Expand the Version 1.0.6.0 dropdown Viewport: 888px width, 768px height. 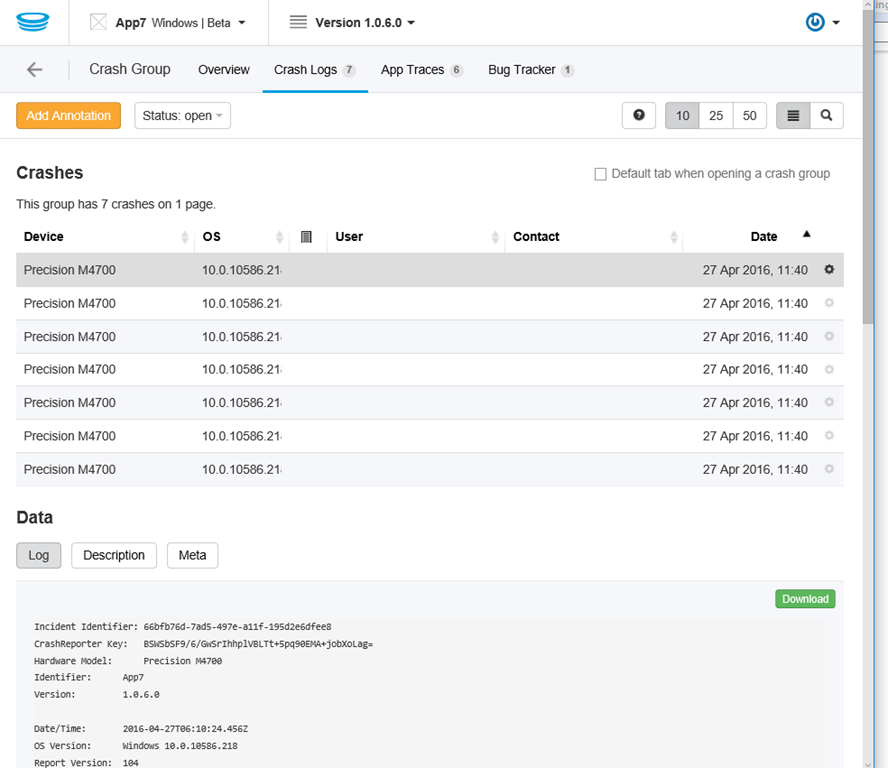[352, 22]
